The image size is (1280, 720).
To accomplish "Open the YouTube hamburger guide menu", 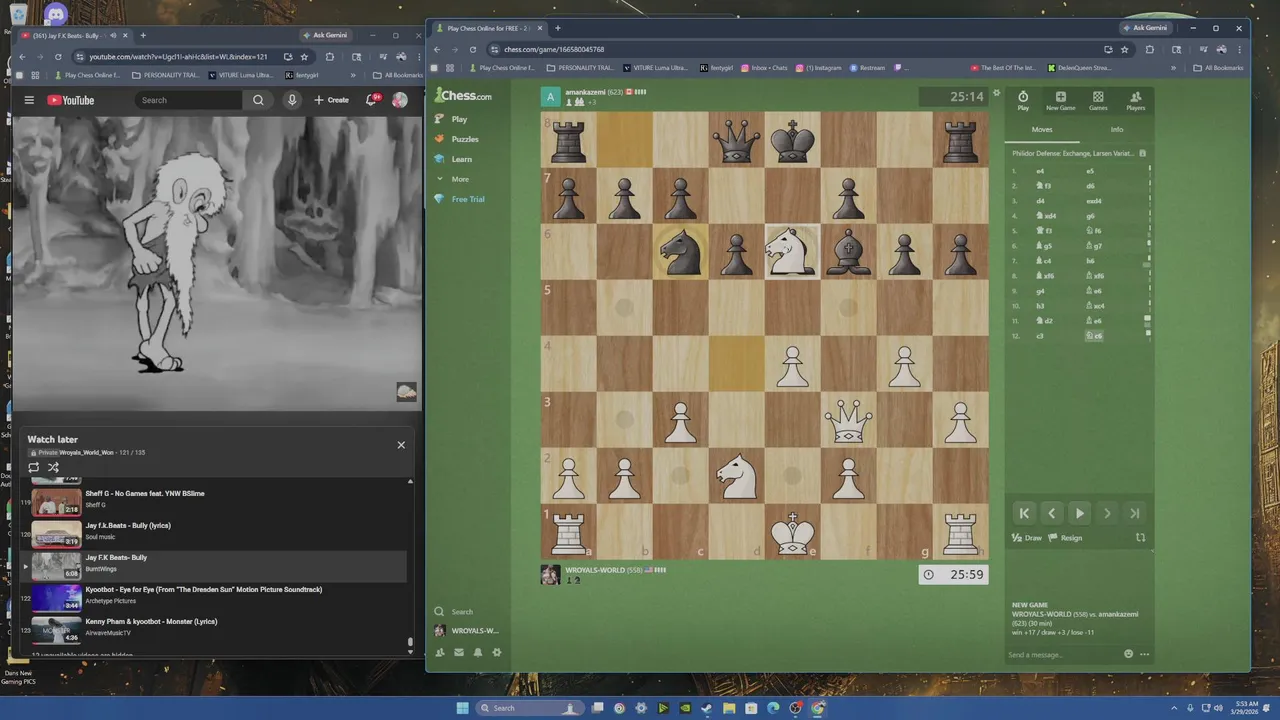I will (x=29, y=100).
